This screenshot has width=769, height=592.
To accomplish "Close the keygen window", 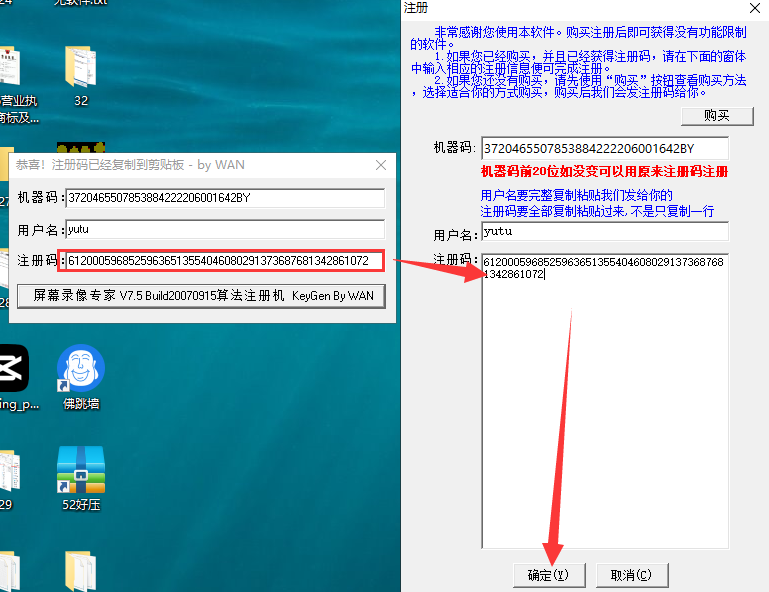I will pos(381,165).
